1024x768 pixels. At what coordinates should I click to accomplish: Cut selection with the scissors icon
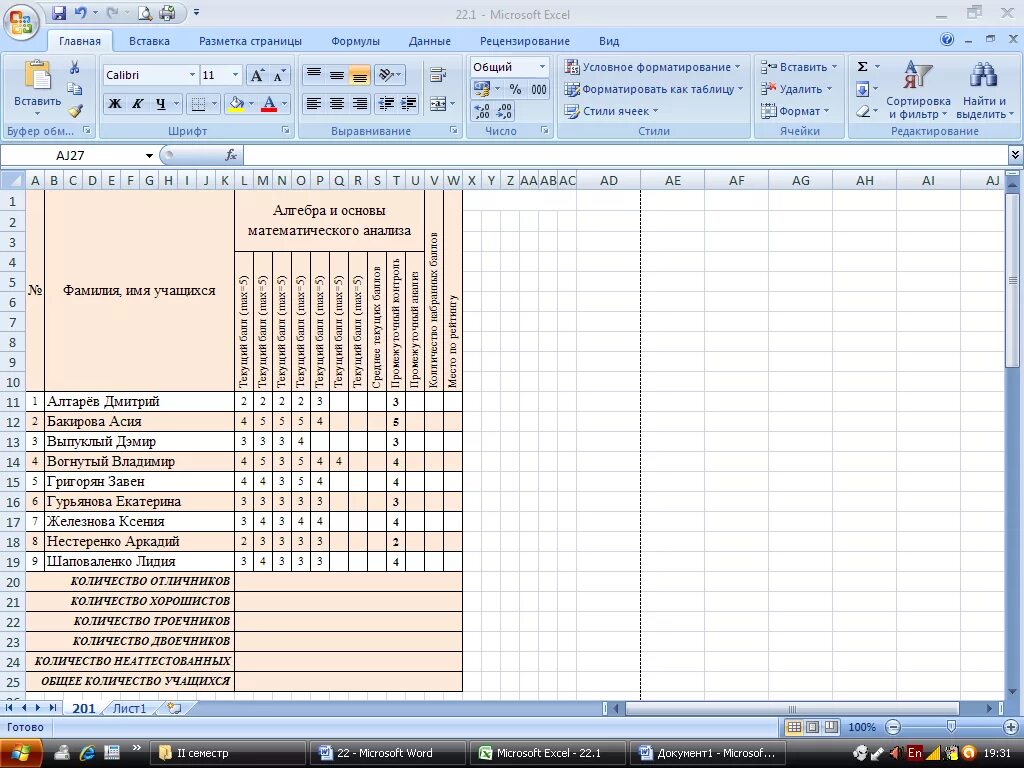tap(74, 67)
